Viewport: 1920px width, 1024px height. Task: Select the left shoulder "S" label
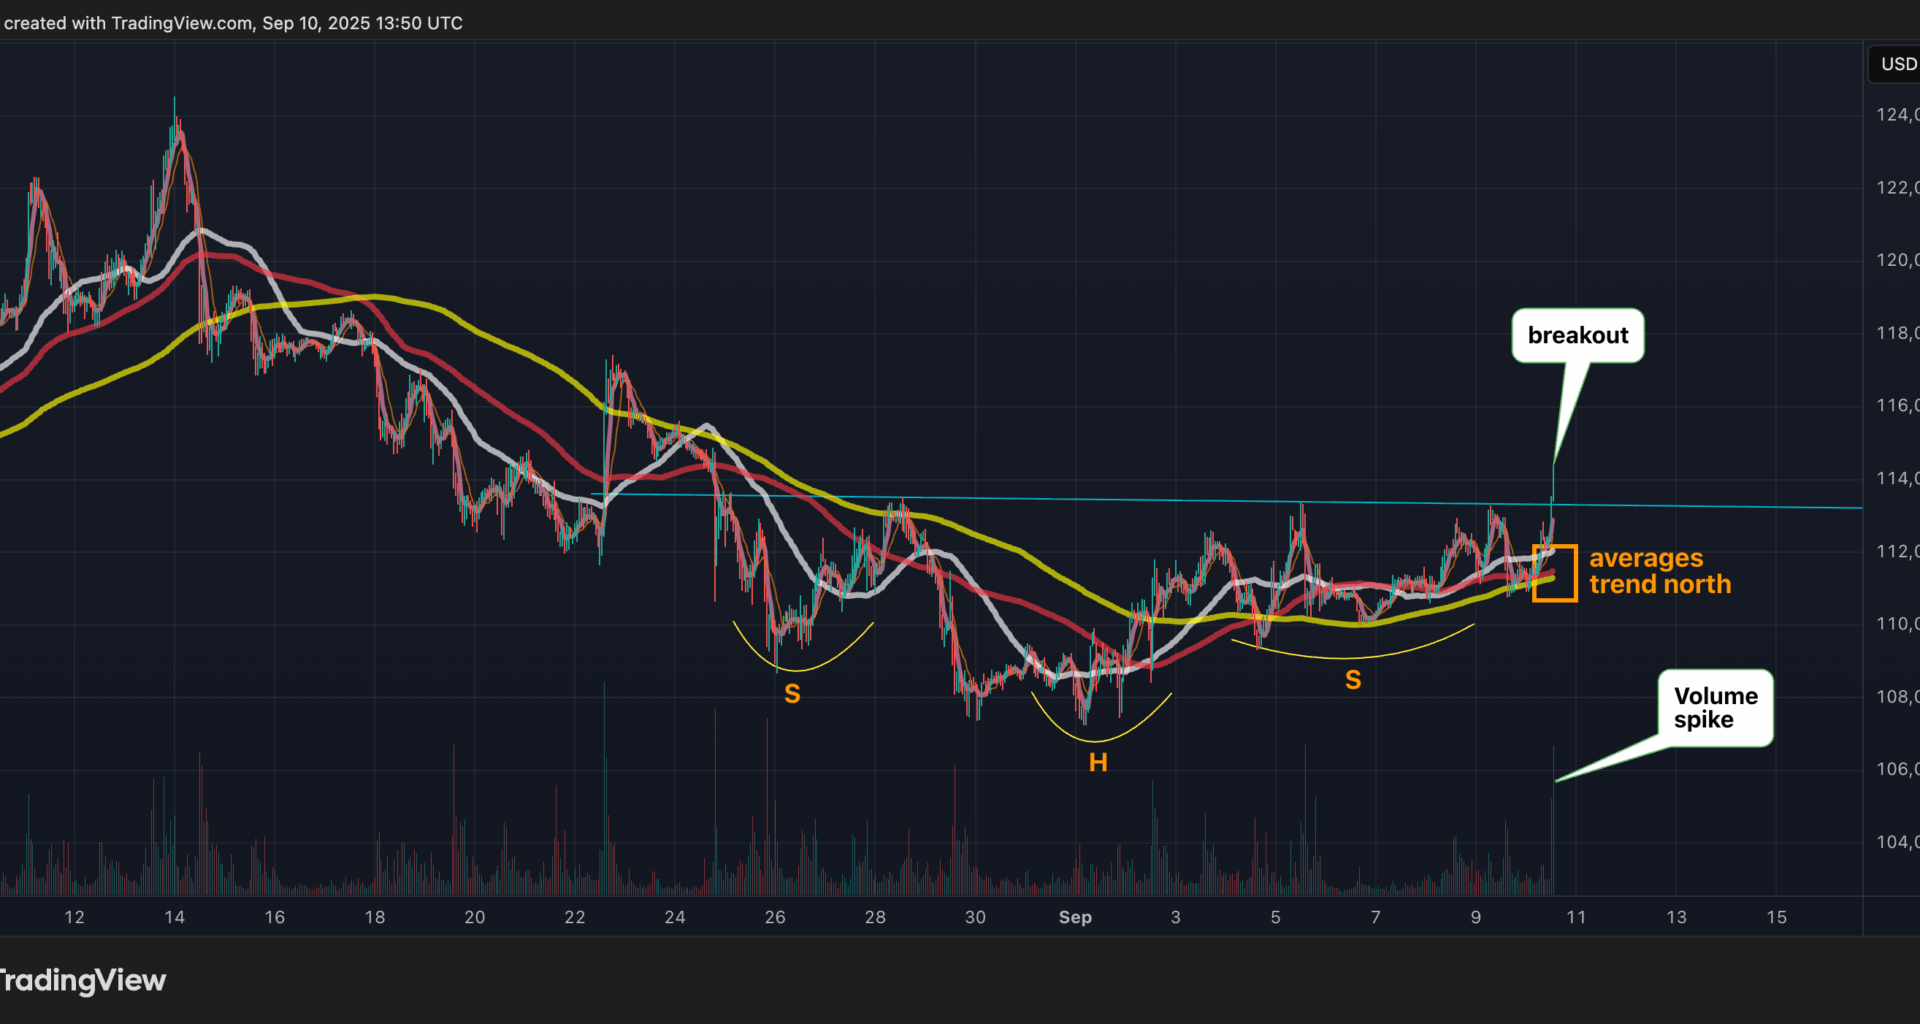[x=792, y=694]
